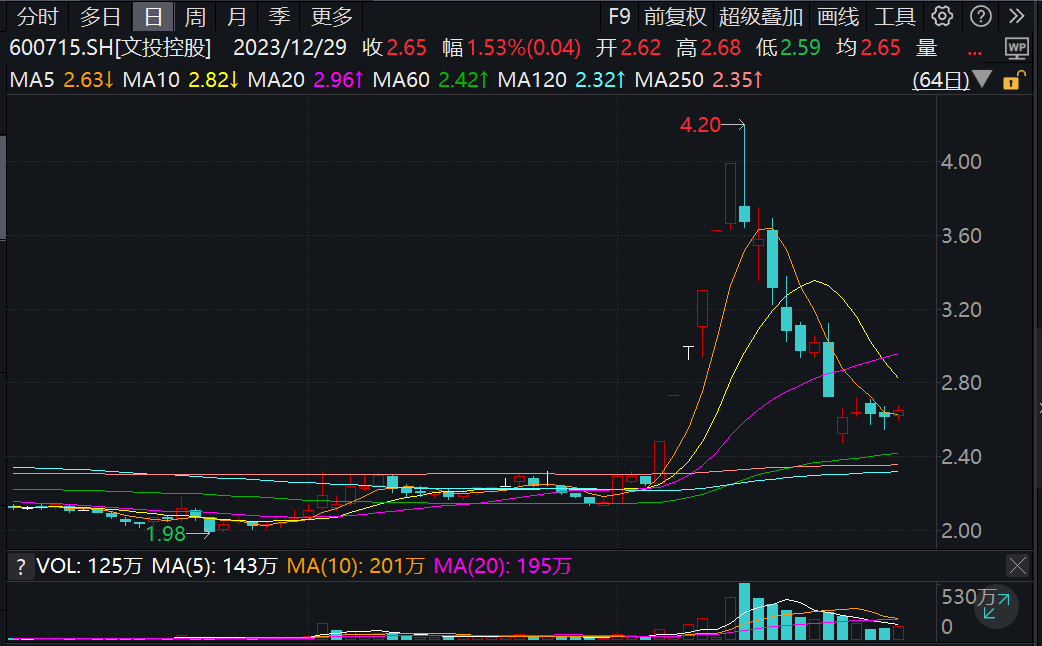Viewport: 1042px width, 646px height.
Task: Click the volume MA(5): 143万 label
Action: point(214,566)
